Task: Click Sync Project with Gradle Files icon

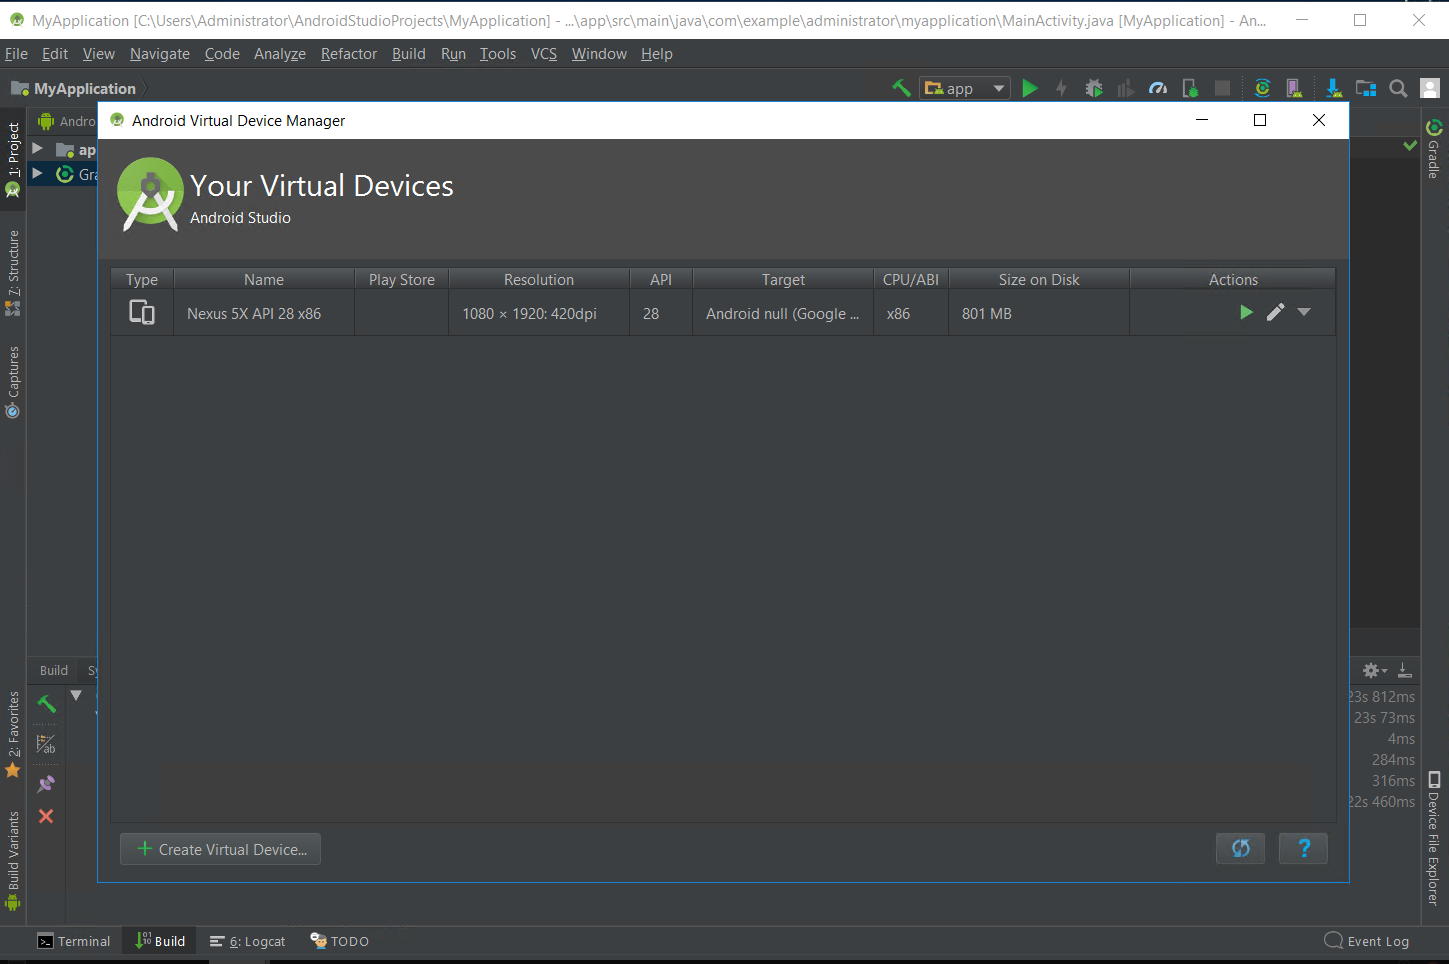Action: coord(1263,88)
